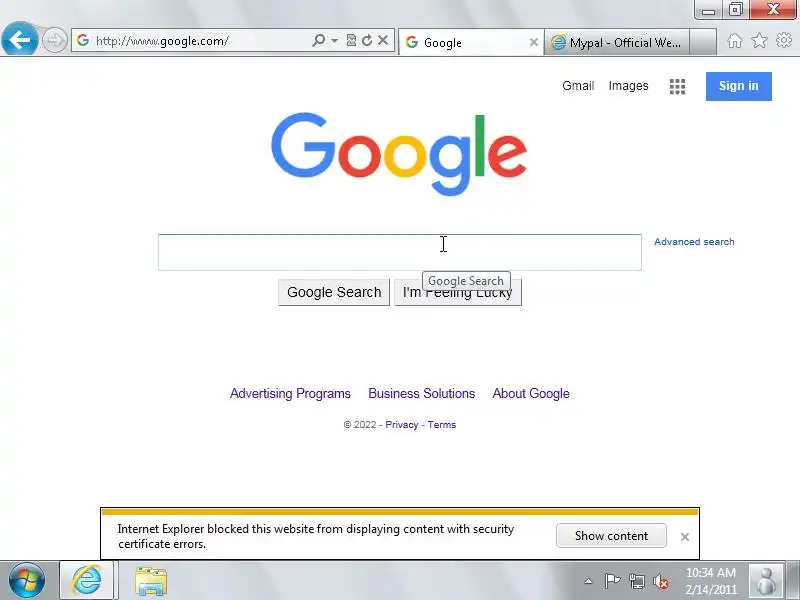
Task: Click the network tray icon
Action: 637,581
